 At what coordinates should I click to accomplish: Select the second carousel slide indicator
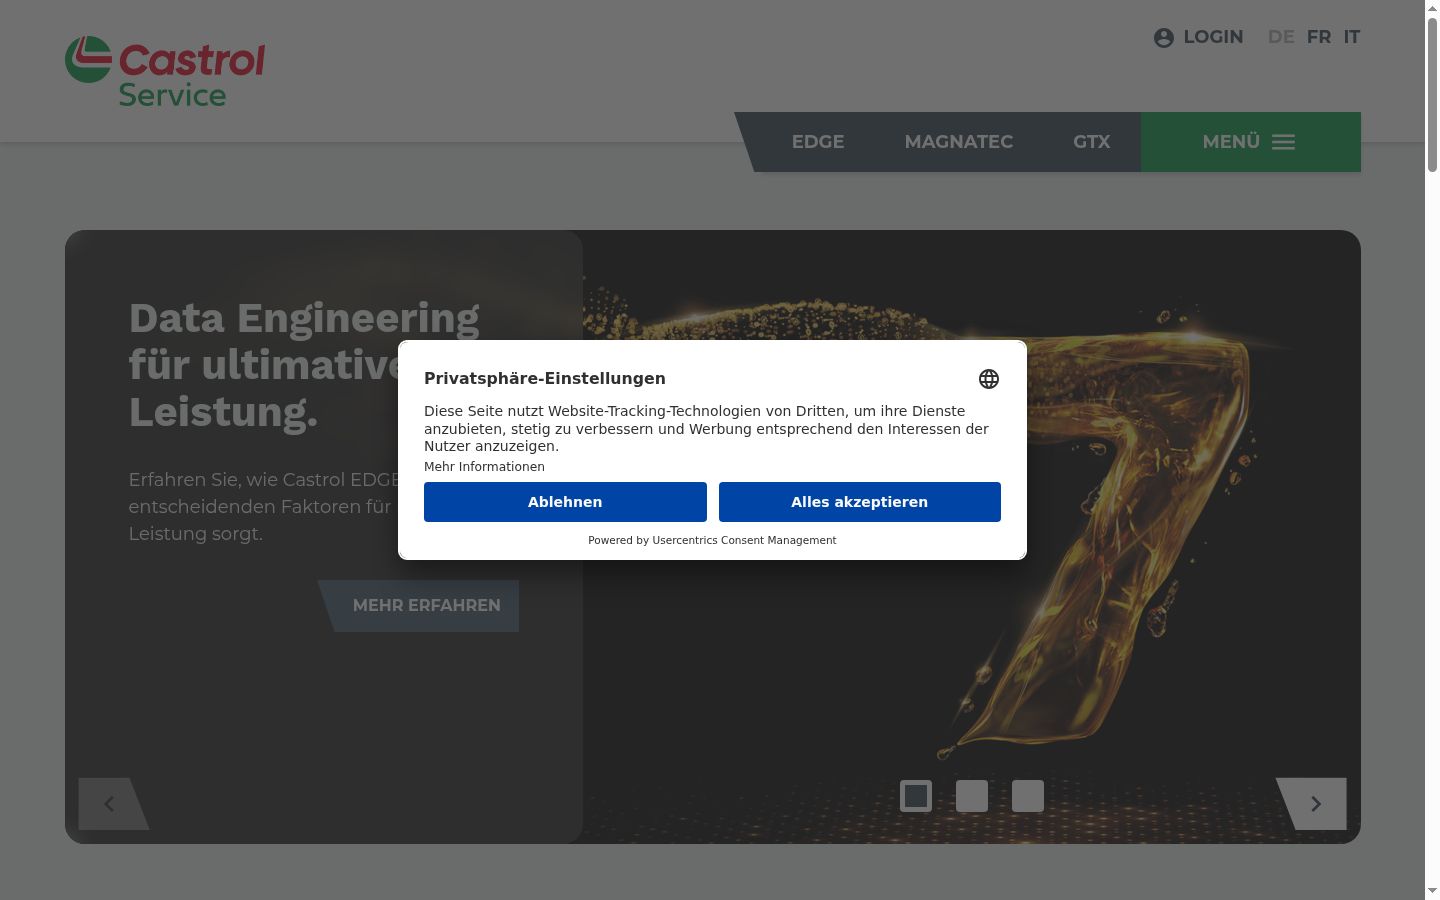972,796
